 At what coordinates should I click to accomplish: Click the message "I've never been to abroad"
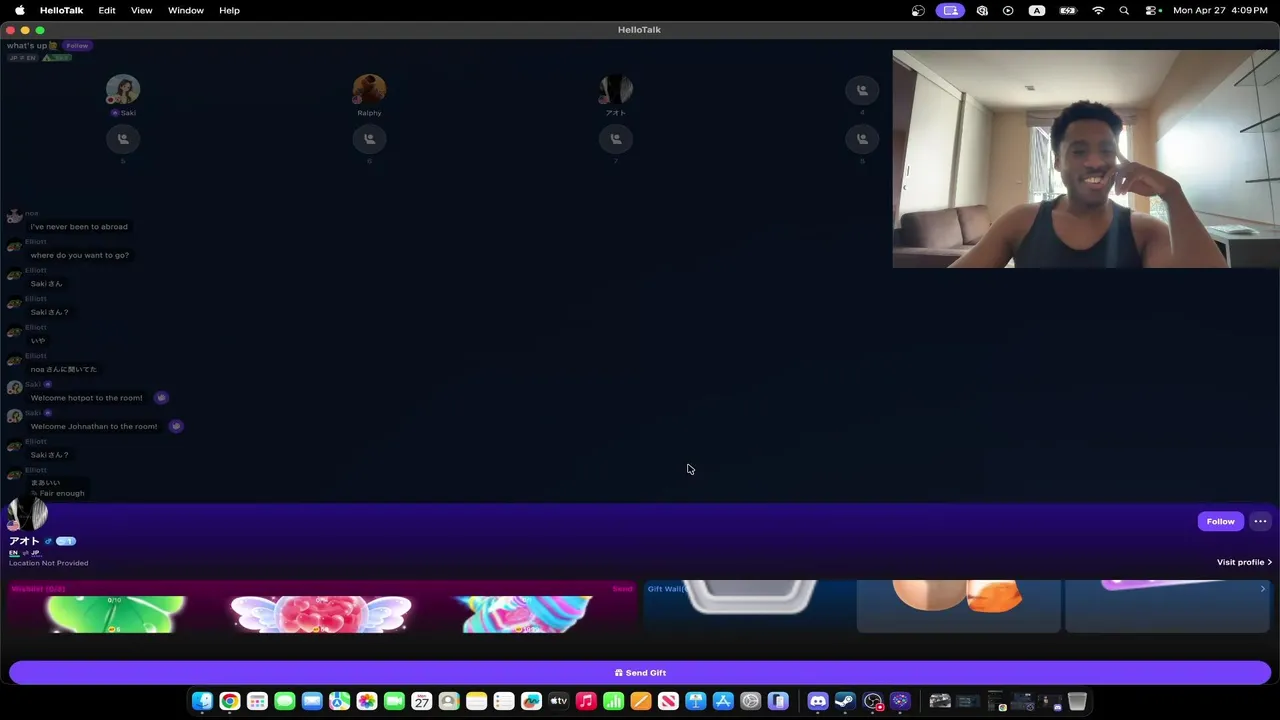coord(79,227)
